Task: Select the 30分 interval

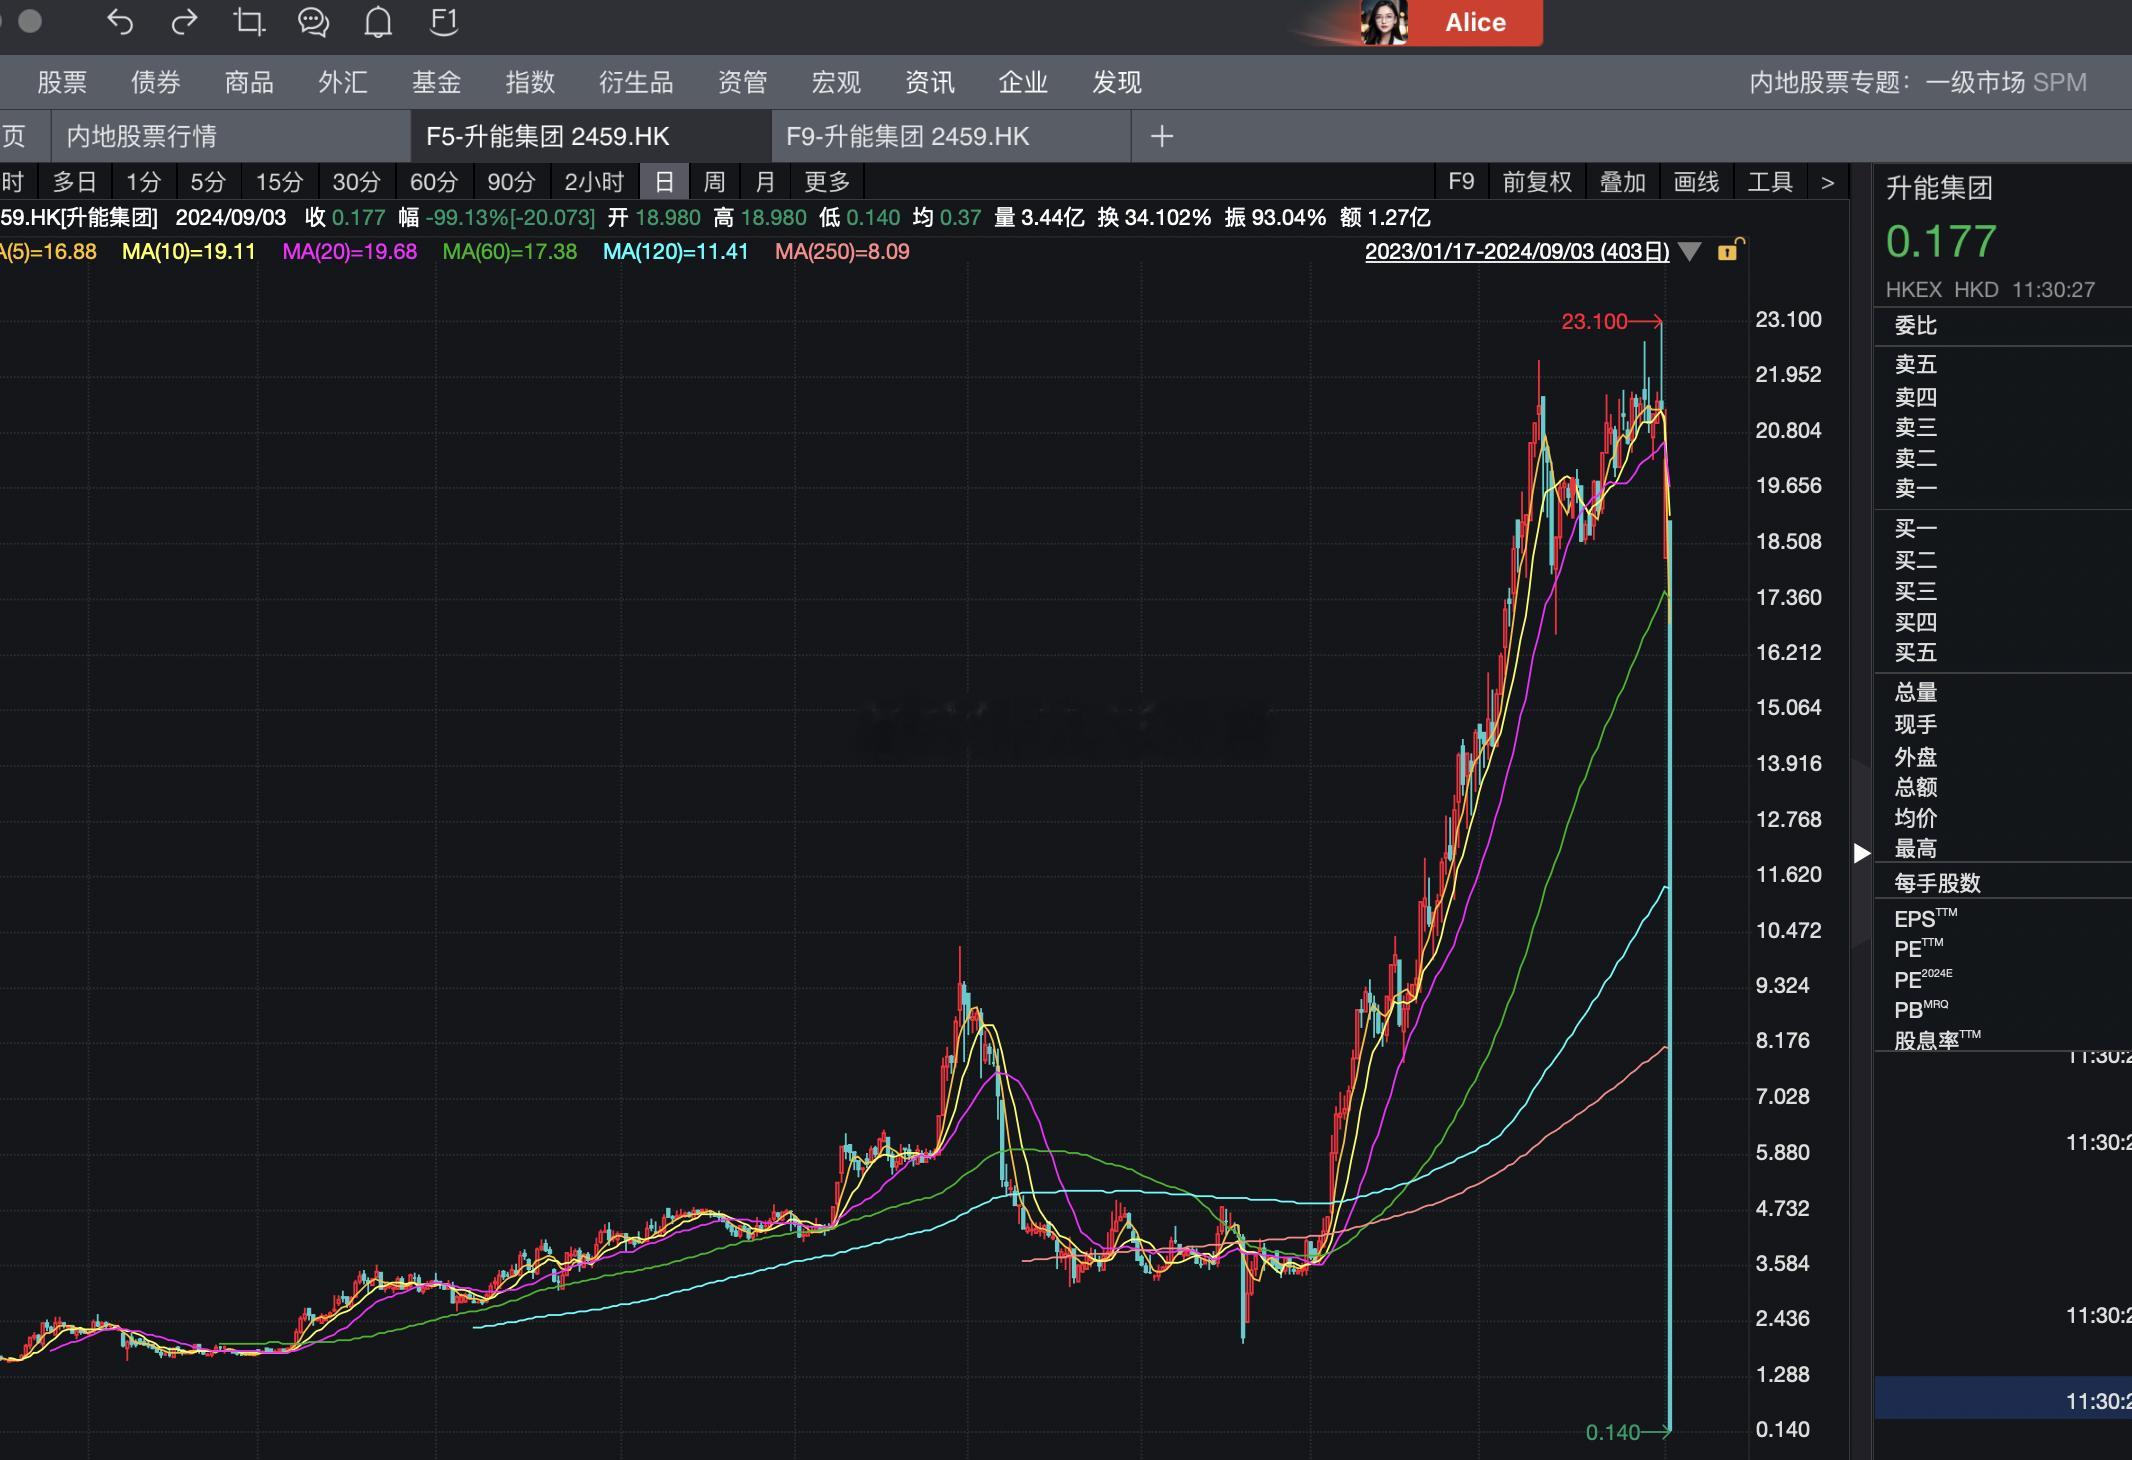Action: tap(357, 182)
